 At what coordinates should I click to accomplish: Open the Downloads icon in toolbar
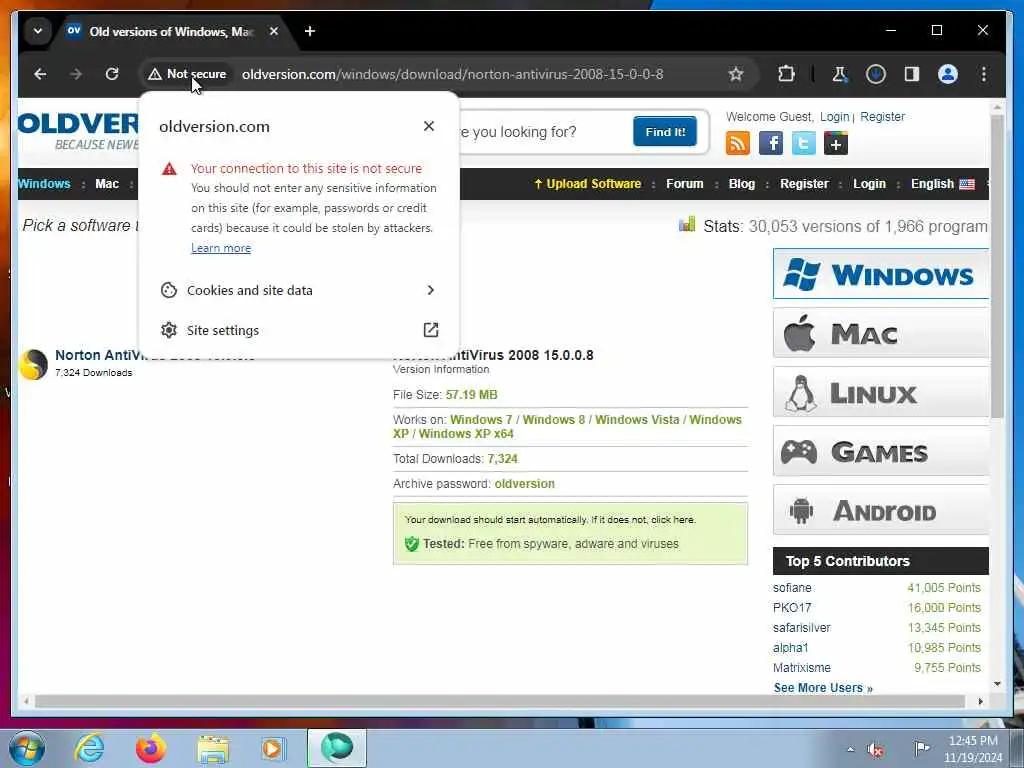click(x=876, y=74)
